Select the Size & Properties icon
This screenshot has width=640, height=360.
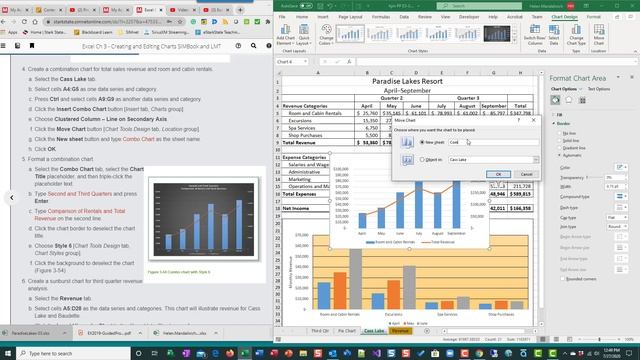pyautogui.click(x=582, y=100)
